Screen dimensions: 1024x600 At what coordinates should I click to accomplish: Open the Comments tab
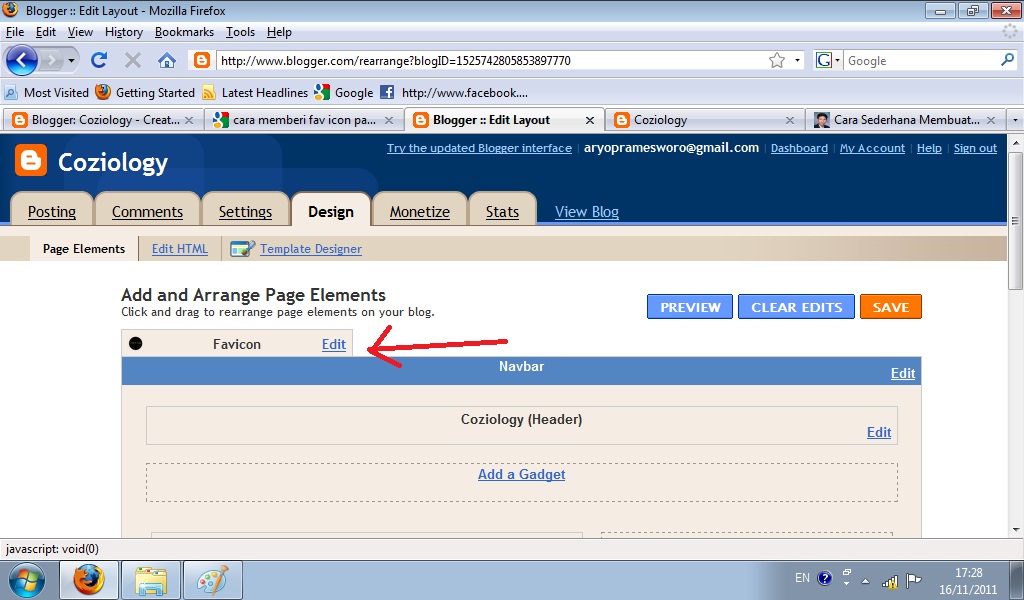tap(148, 212)
